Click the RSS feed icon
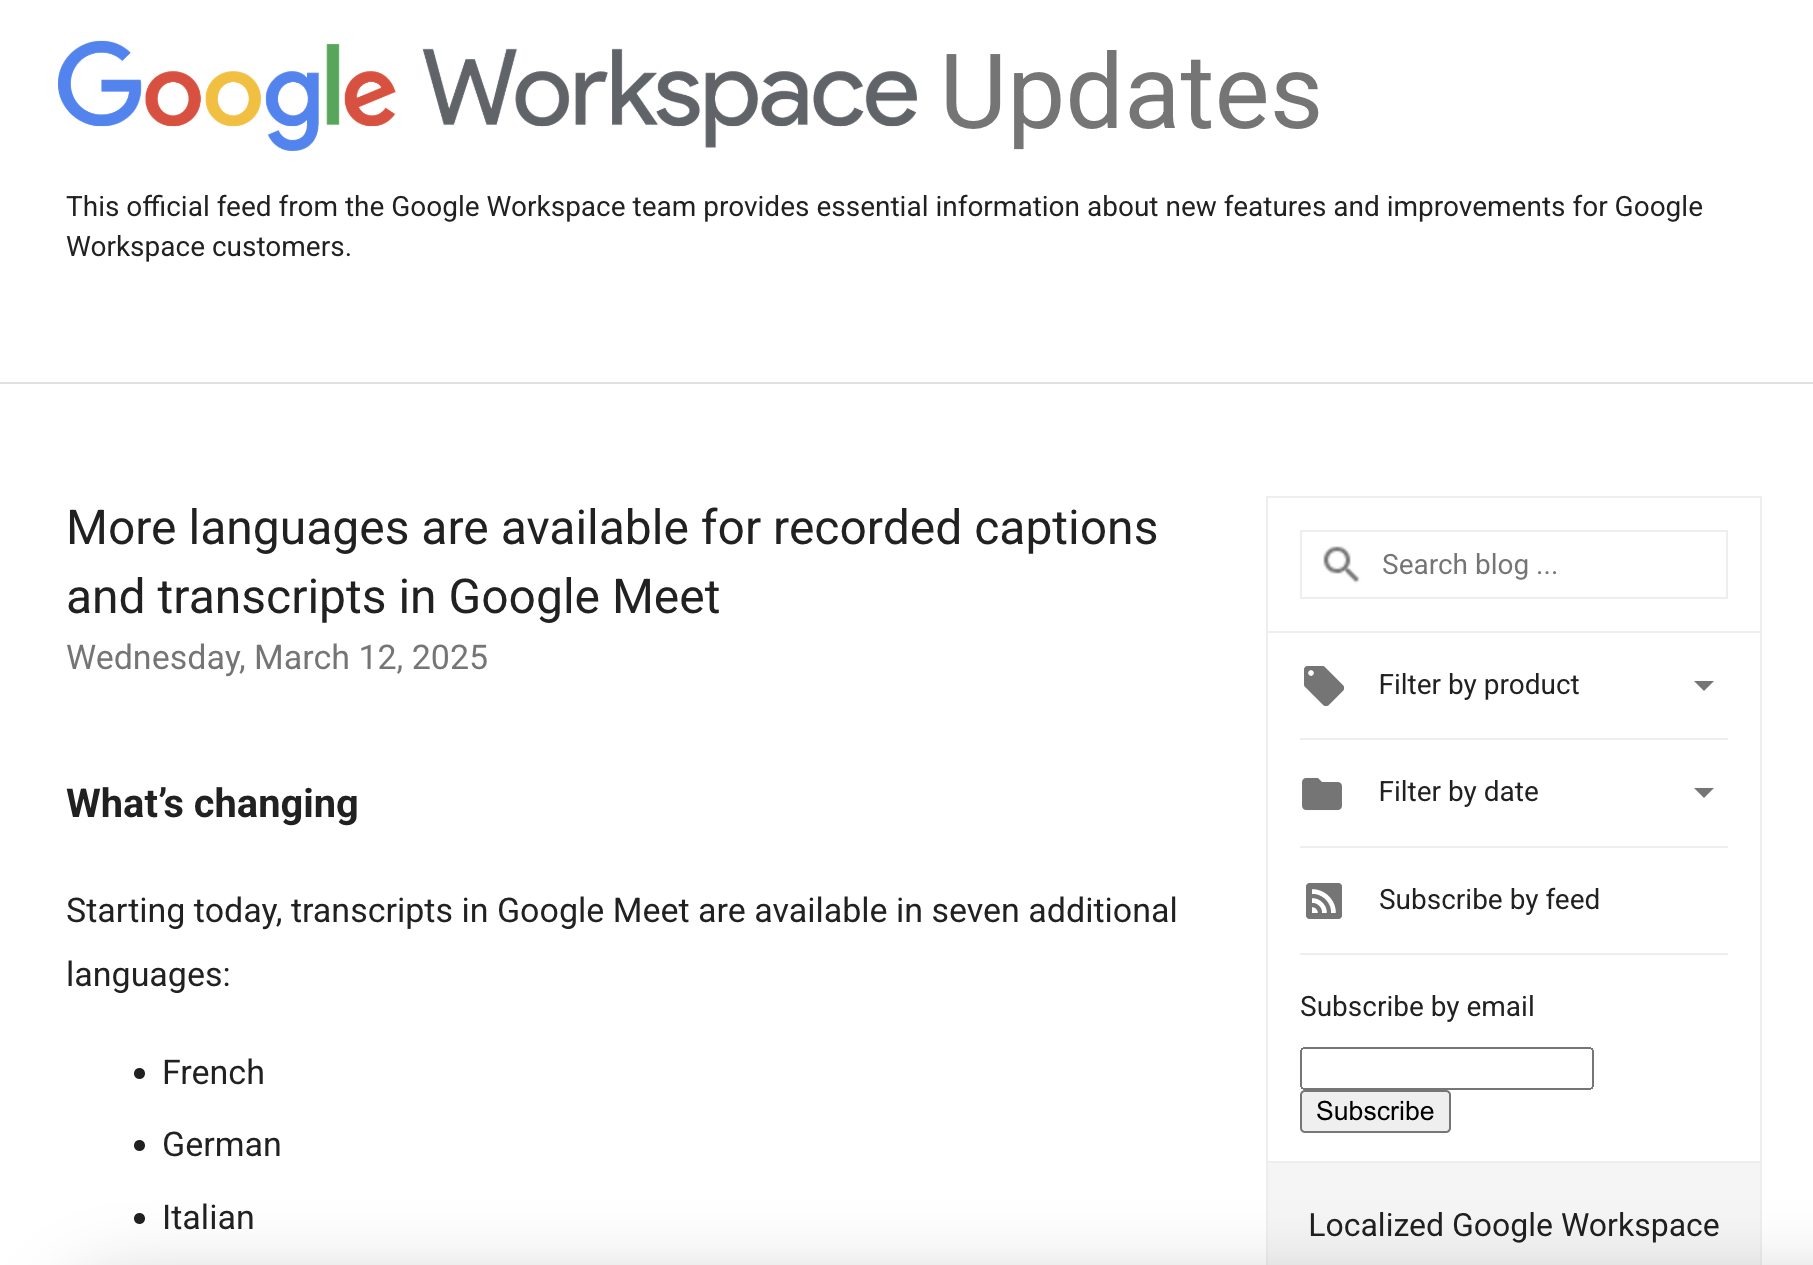 pyautogui.click(x=1324, y=900)
